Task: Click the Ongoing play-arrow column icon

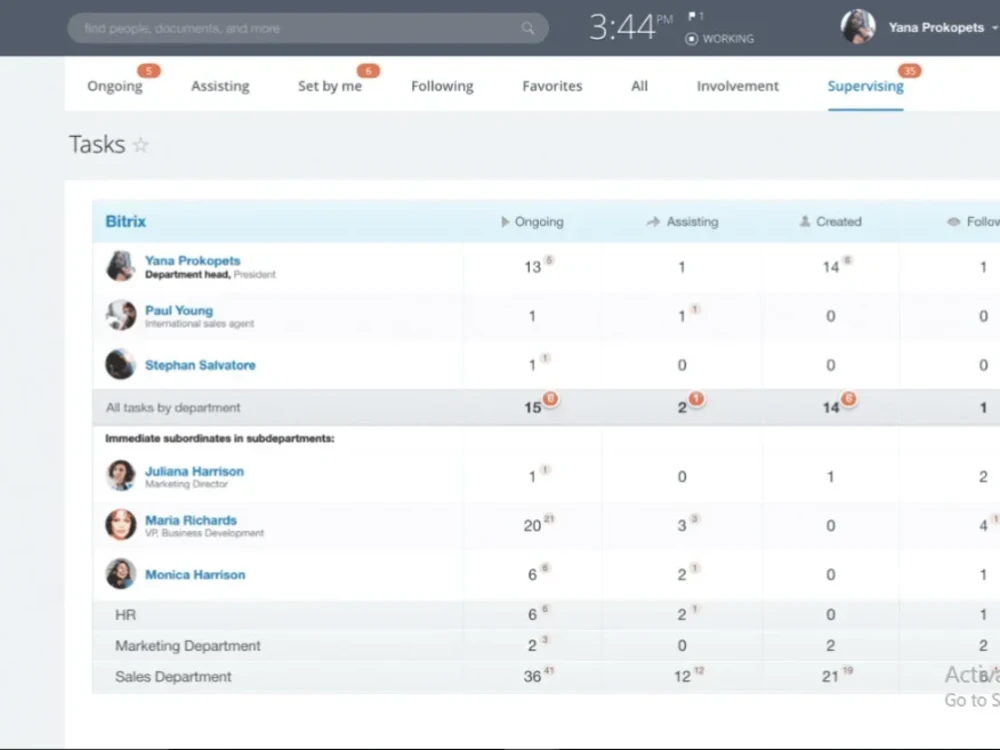Action: pos(505,222)
